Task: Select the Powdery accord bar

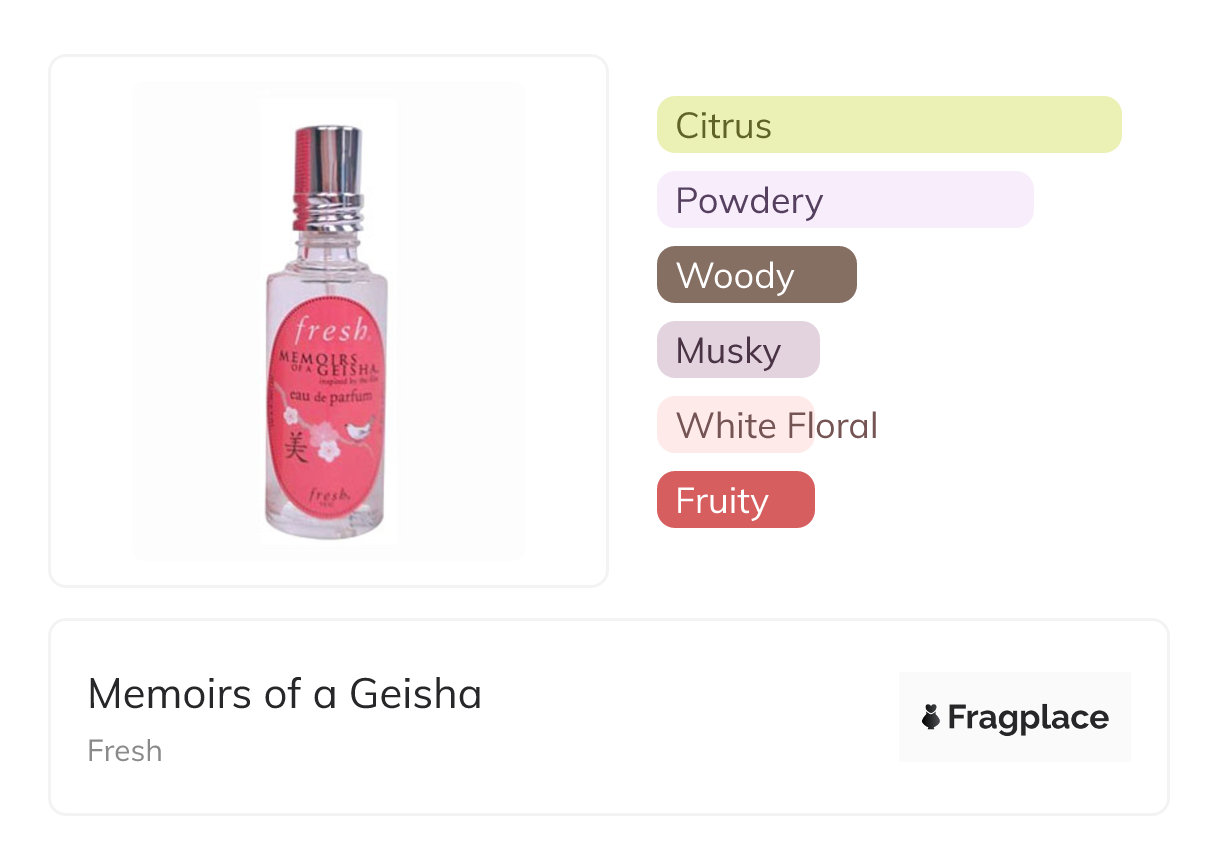Action: (x=844, y=200)
